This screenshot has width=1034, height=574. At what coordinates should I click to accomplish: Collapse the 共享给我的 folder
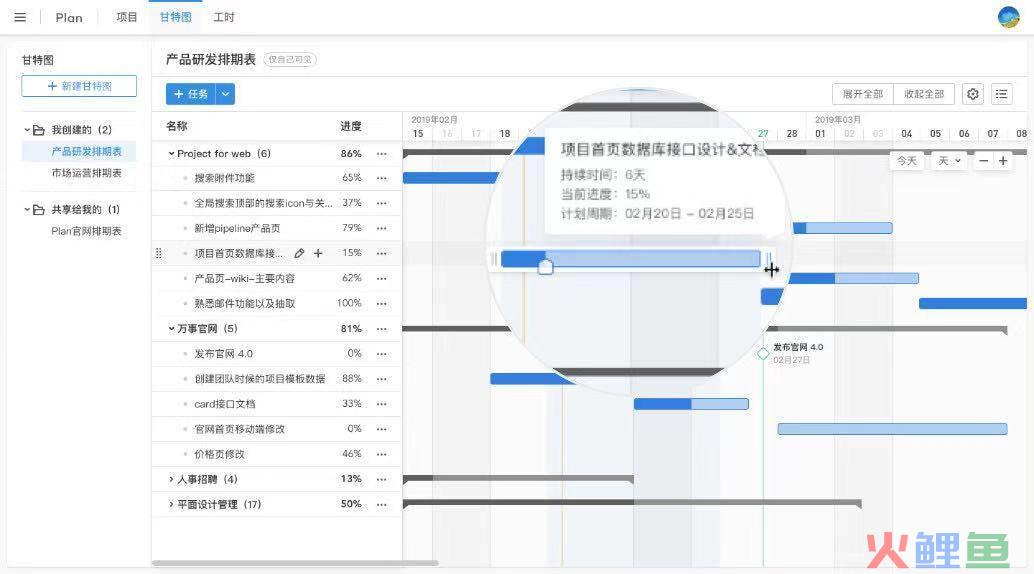27,210
